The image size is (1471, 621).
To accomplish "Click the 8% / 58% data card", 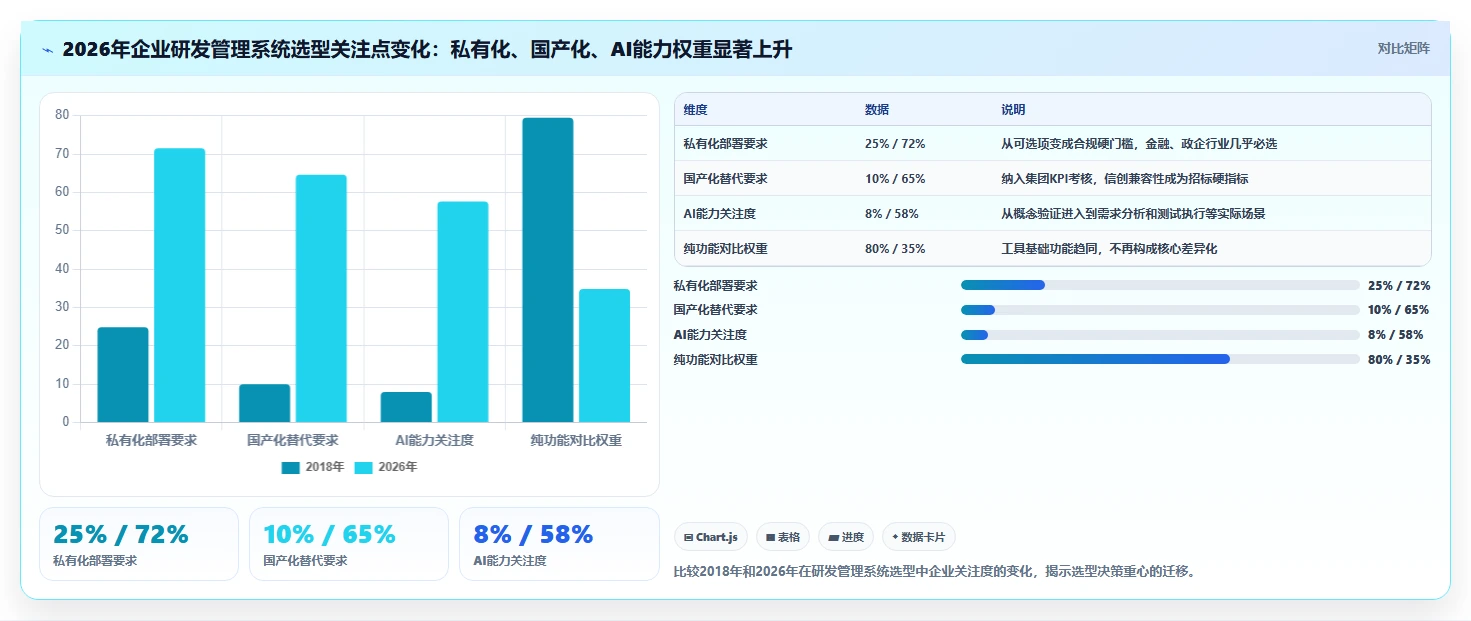I will tap(559, 544).
